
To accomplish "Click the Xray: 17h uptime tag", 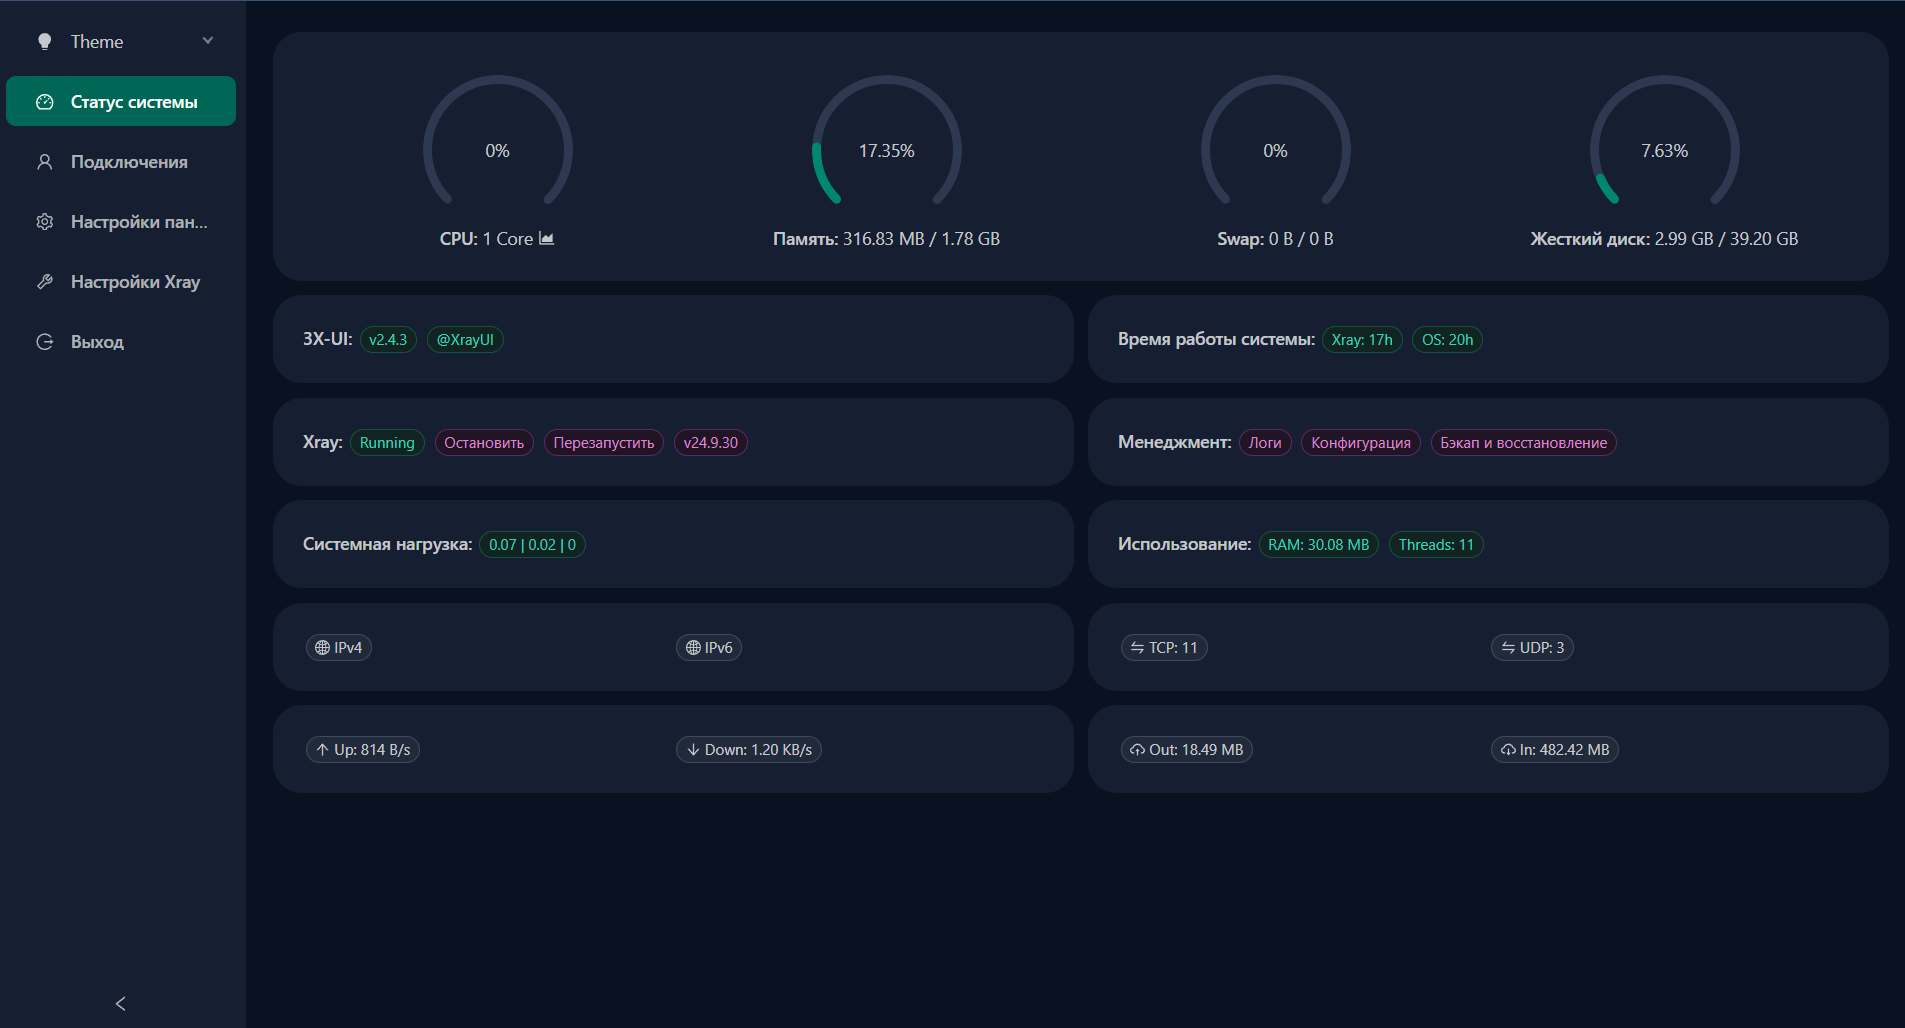I will (1362, 339).
